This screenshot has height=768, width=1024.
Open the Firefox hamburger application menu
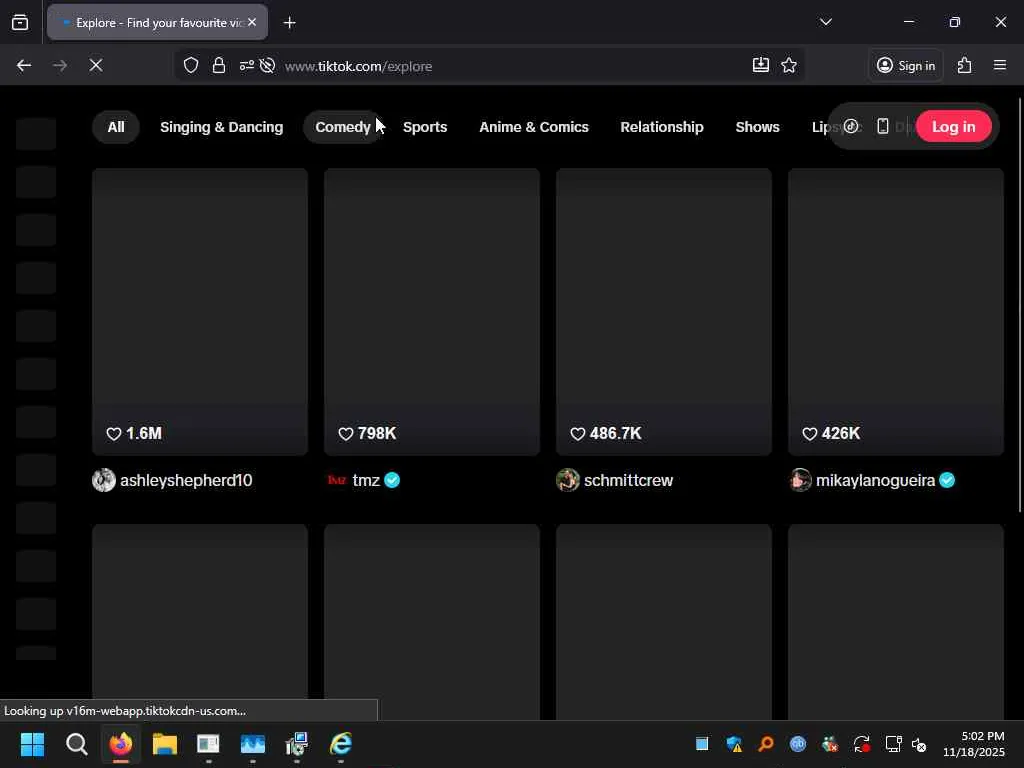(1000, 65)
